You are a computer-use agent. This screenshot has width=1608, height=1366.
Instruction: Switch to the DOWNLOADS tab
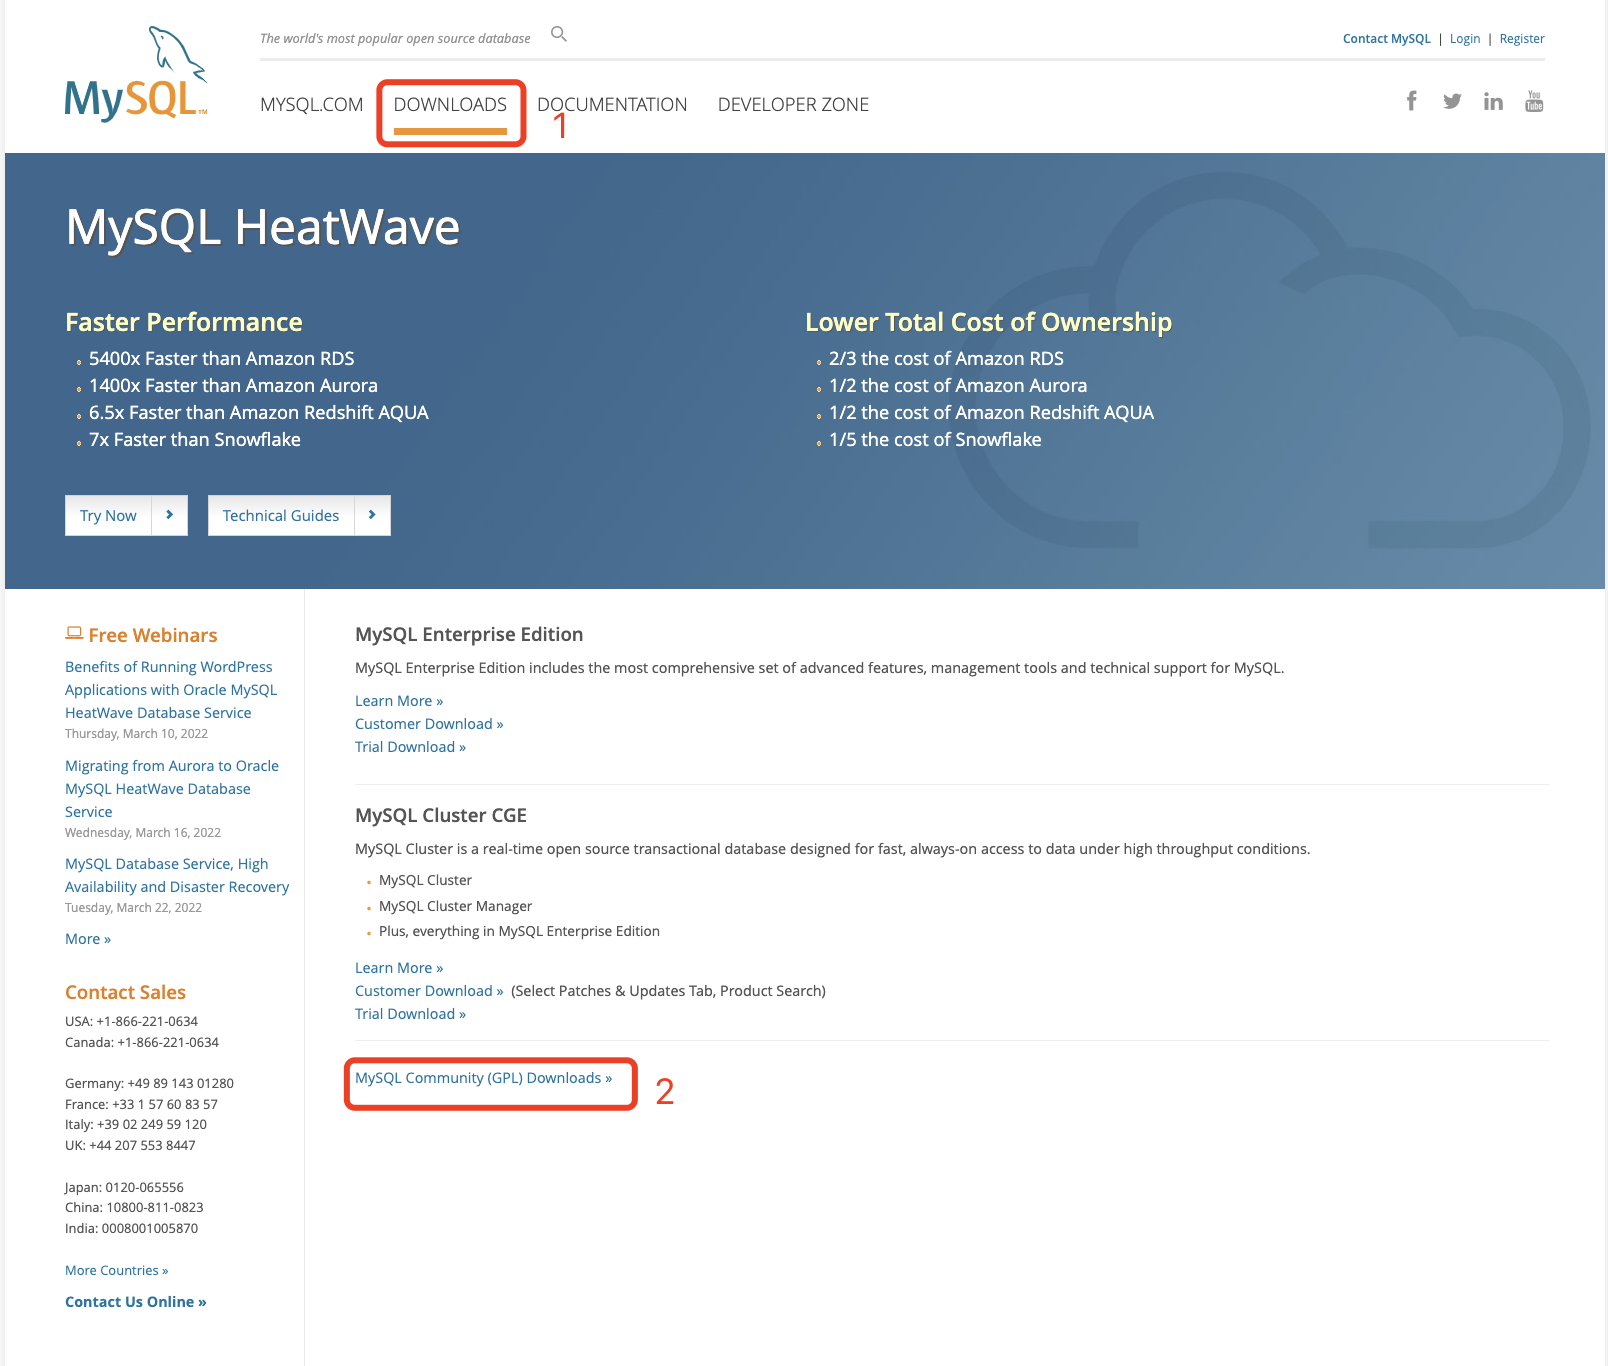coord(450,104)
